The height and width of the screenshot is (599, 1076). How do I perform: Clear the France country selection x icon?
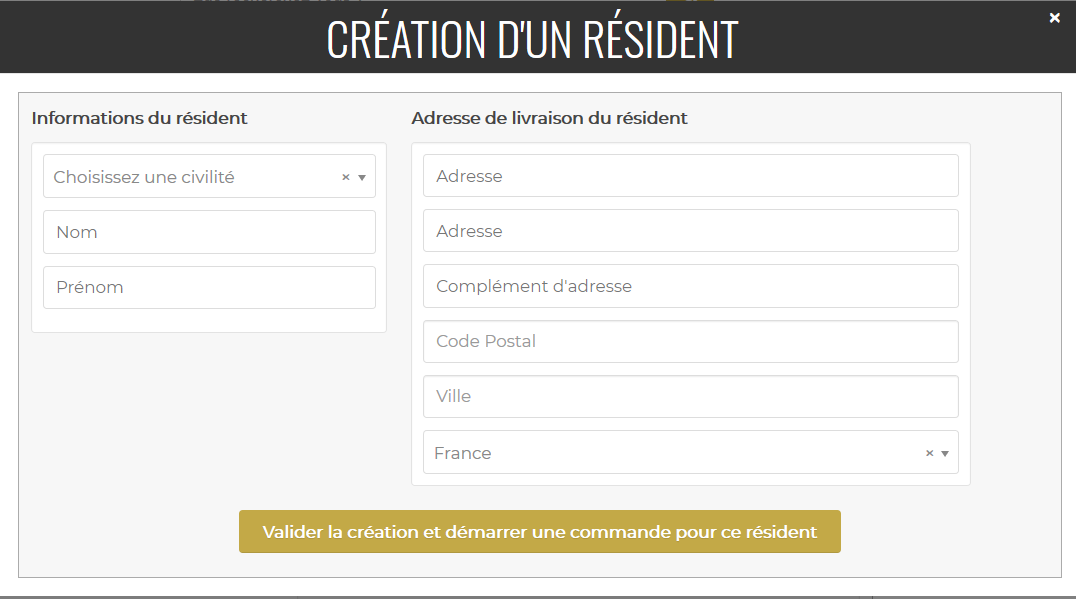(x=929, y=453)
